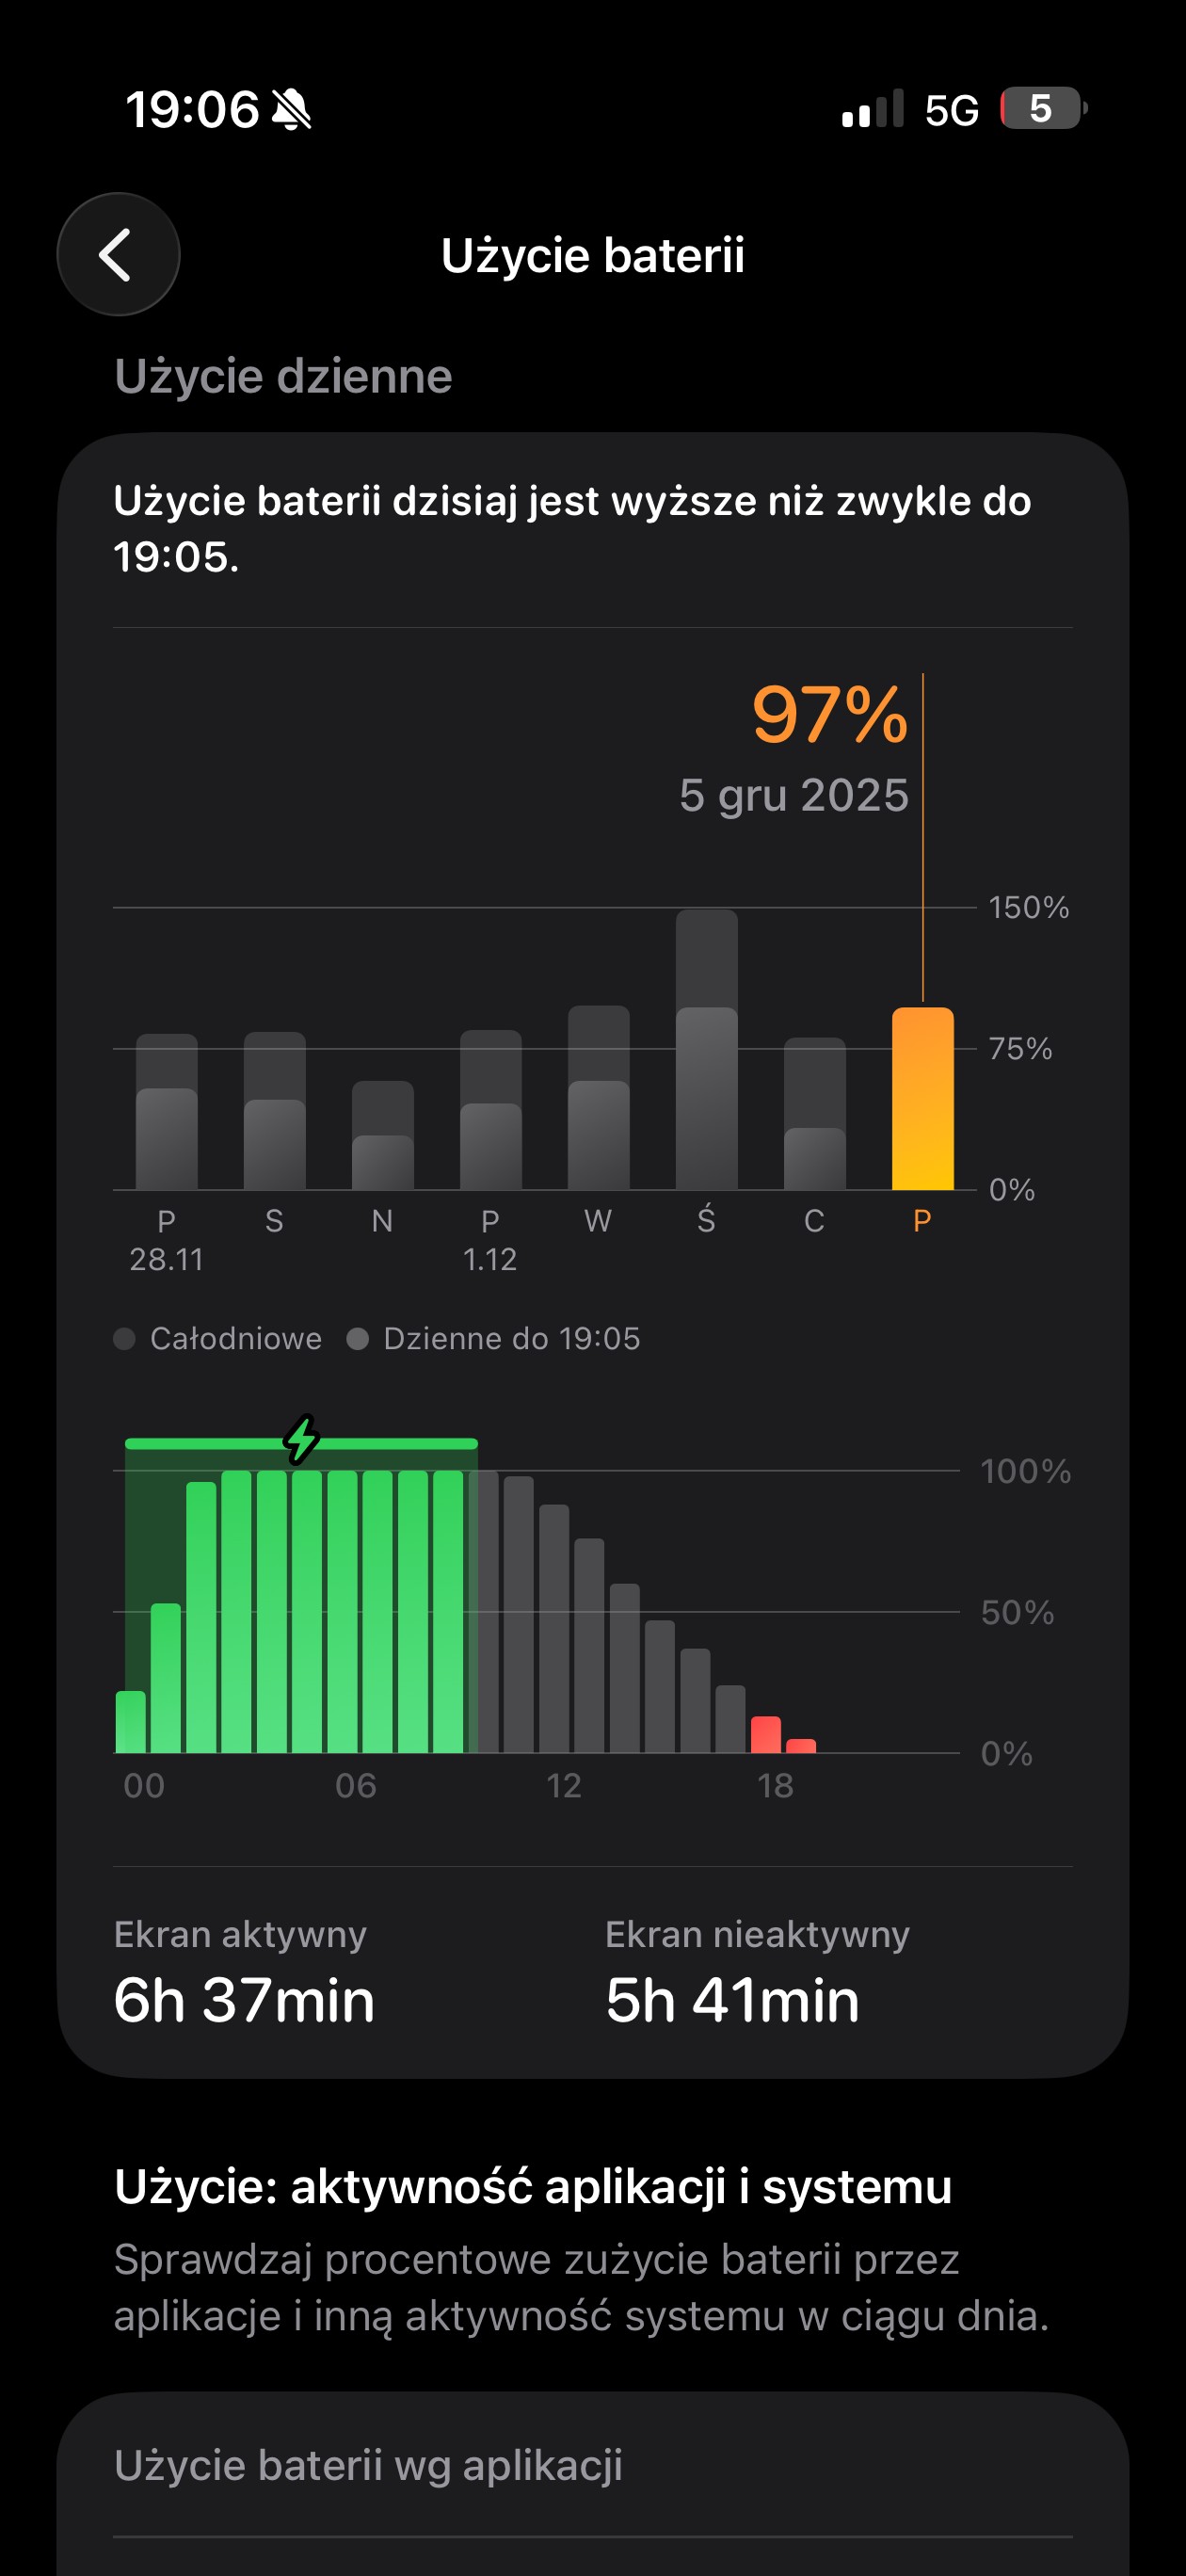
Task: Tap the green charging bolt icon
Action: pyautogui.click(x=301, y=1439)
